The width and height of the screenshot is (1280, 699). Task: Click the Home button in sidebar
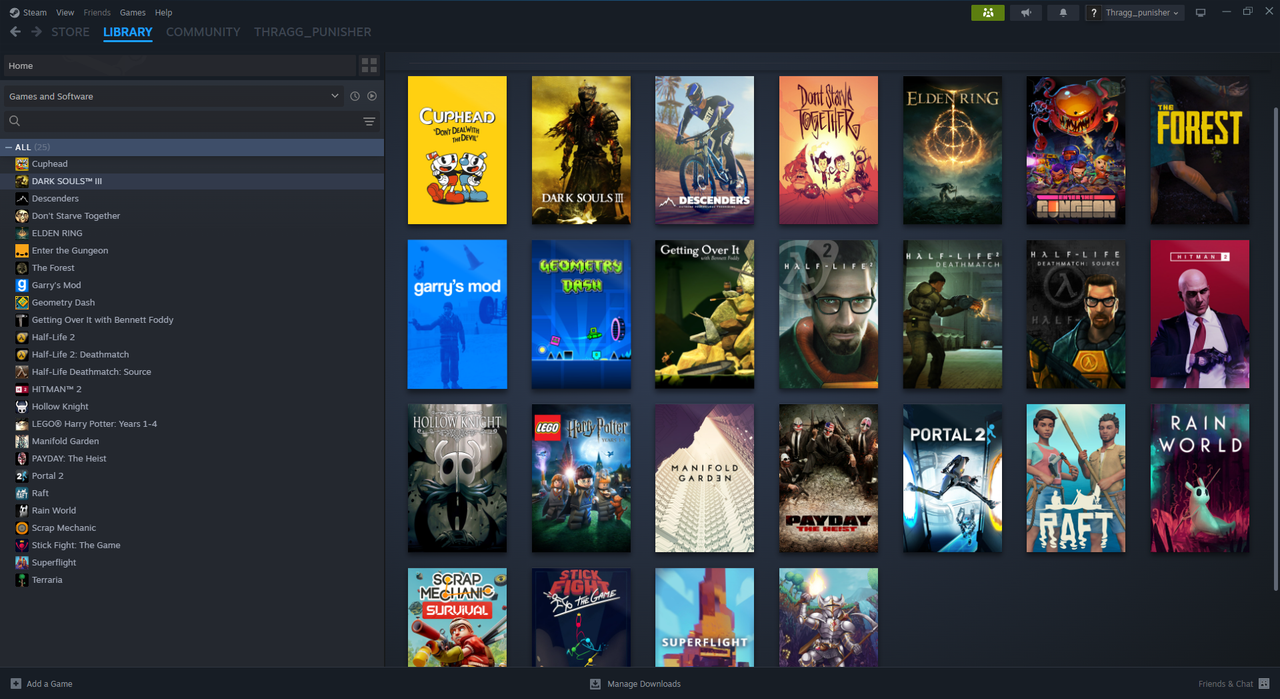click(x=180, y=65)
